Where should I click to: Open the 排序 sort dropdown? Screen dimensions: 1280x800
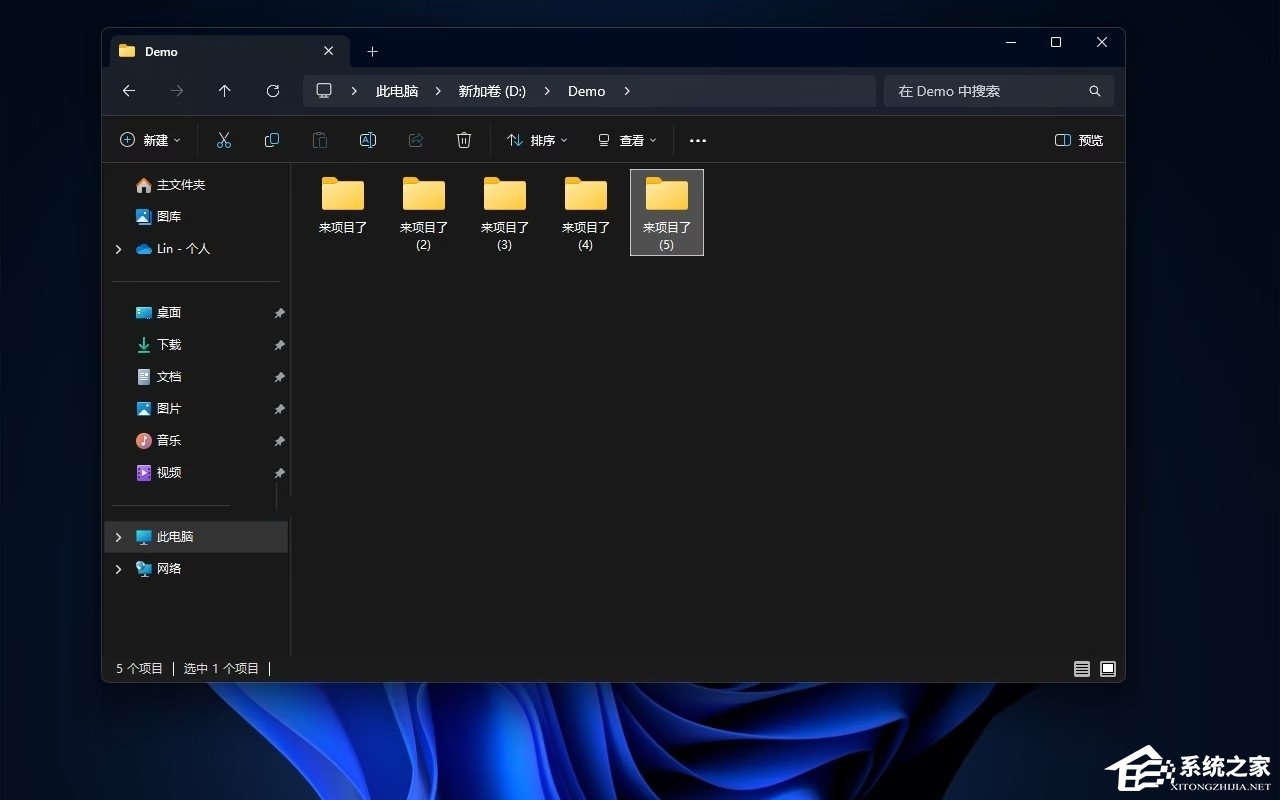537,140
